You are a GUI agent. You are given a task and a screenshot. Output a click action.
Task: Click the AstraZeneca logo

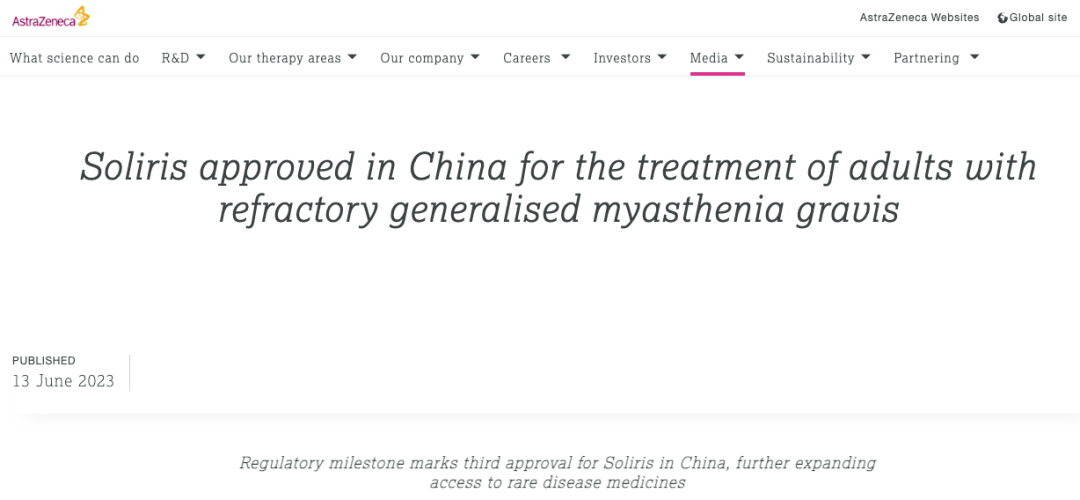point(50,17)
